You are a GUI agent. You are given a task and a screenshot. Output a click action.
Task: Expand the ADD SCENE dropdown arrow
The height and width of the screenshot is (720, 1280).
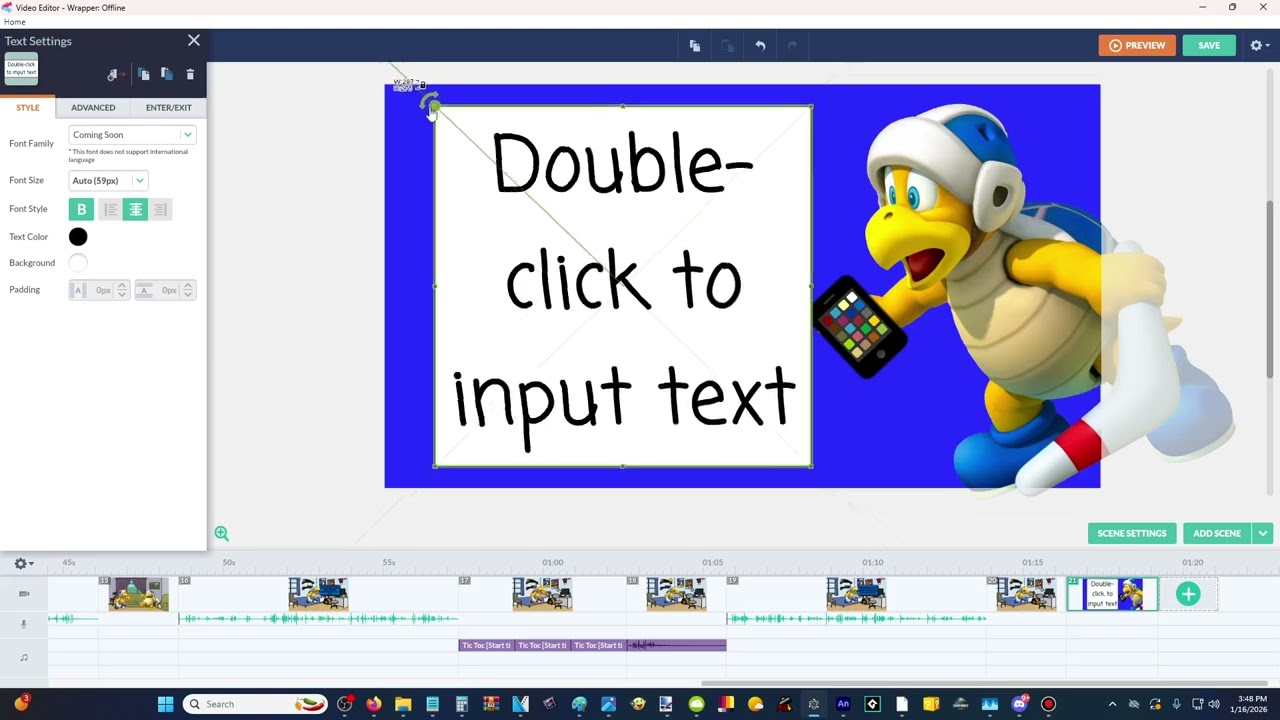point(1263,533)
